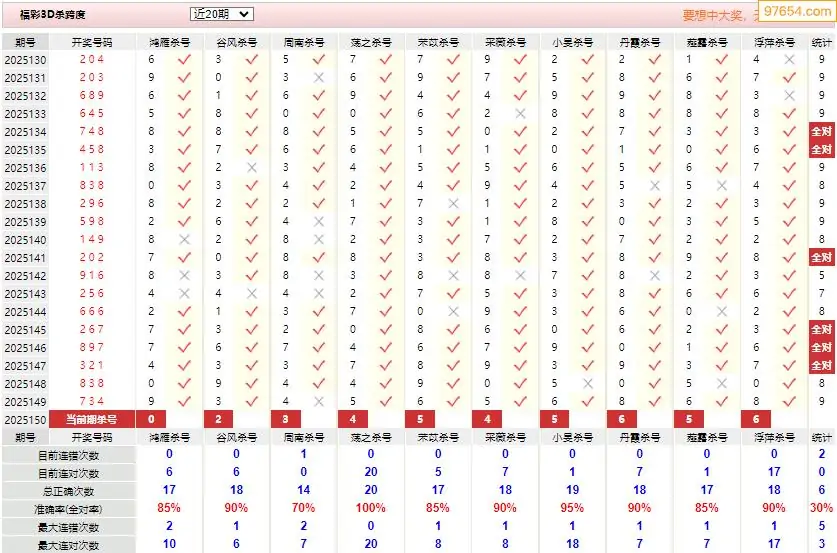Click the 鸿雁杀号 header above row 2025130
The image size is (837, 553).
(170, 42)
